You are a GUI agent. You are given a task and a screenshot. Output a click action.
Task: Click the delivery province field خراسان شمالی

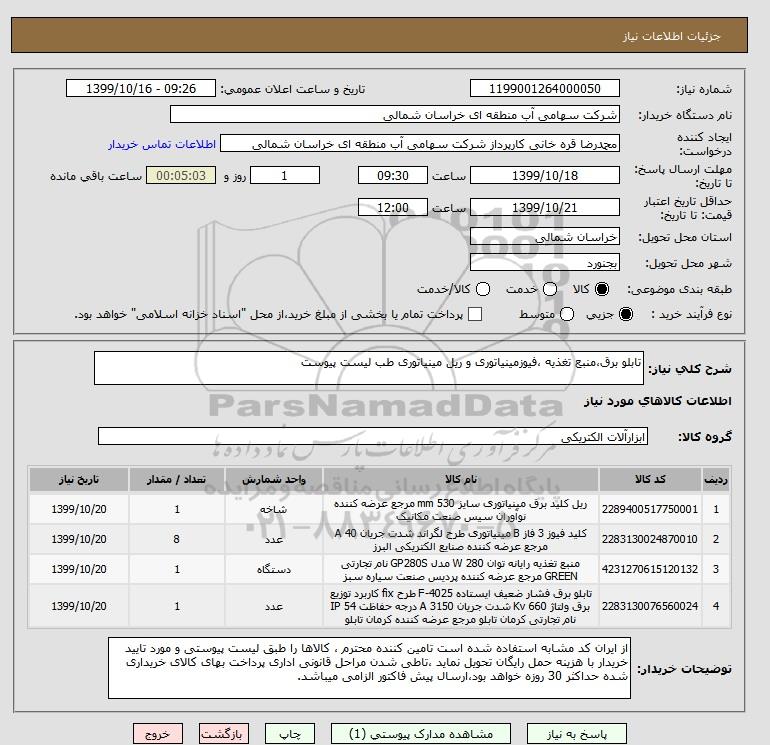click(x=545, y=237)
